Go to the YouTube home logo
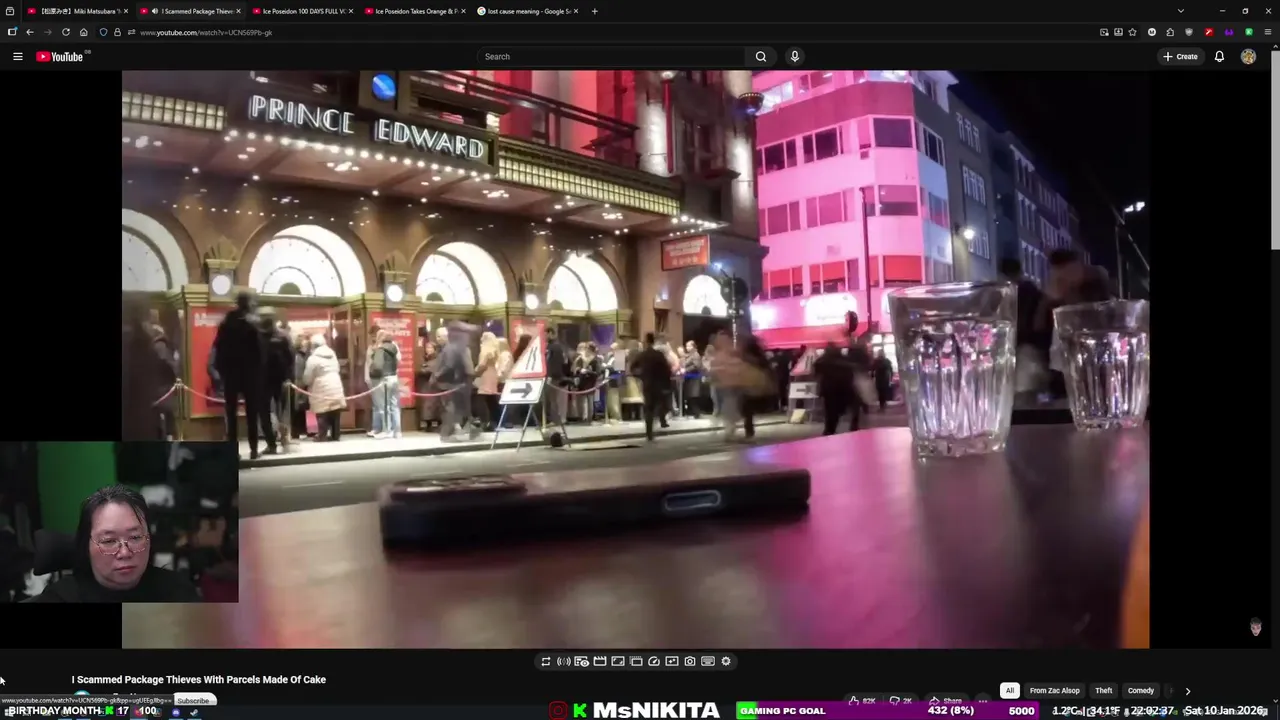Viewport: 1280px width, 720px height. [x=61, y=57]
